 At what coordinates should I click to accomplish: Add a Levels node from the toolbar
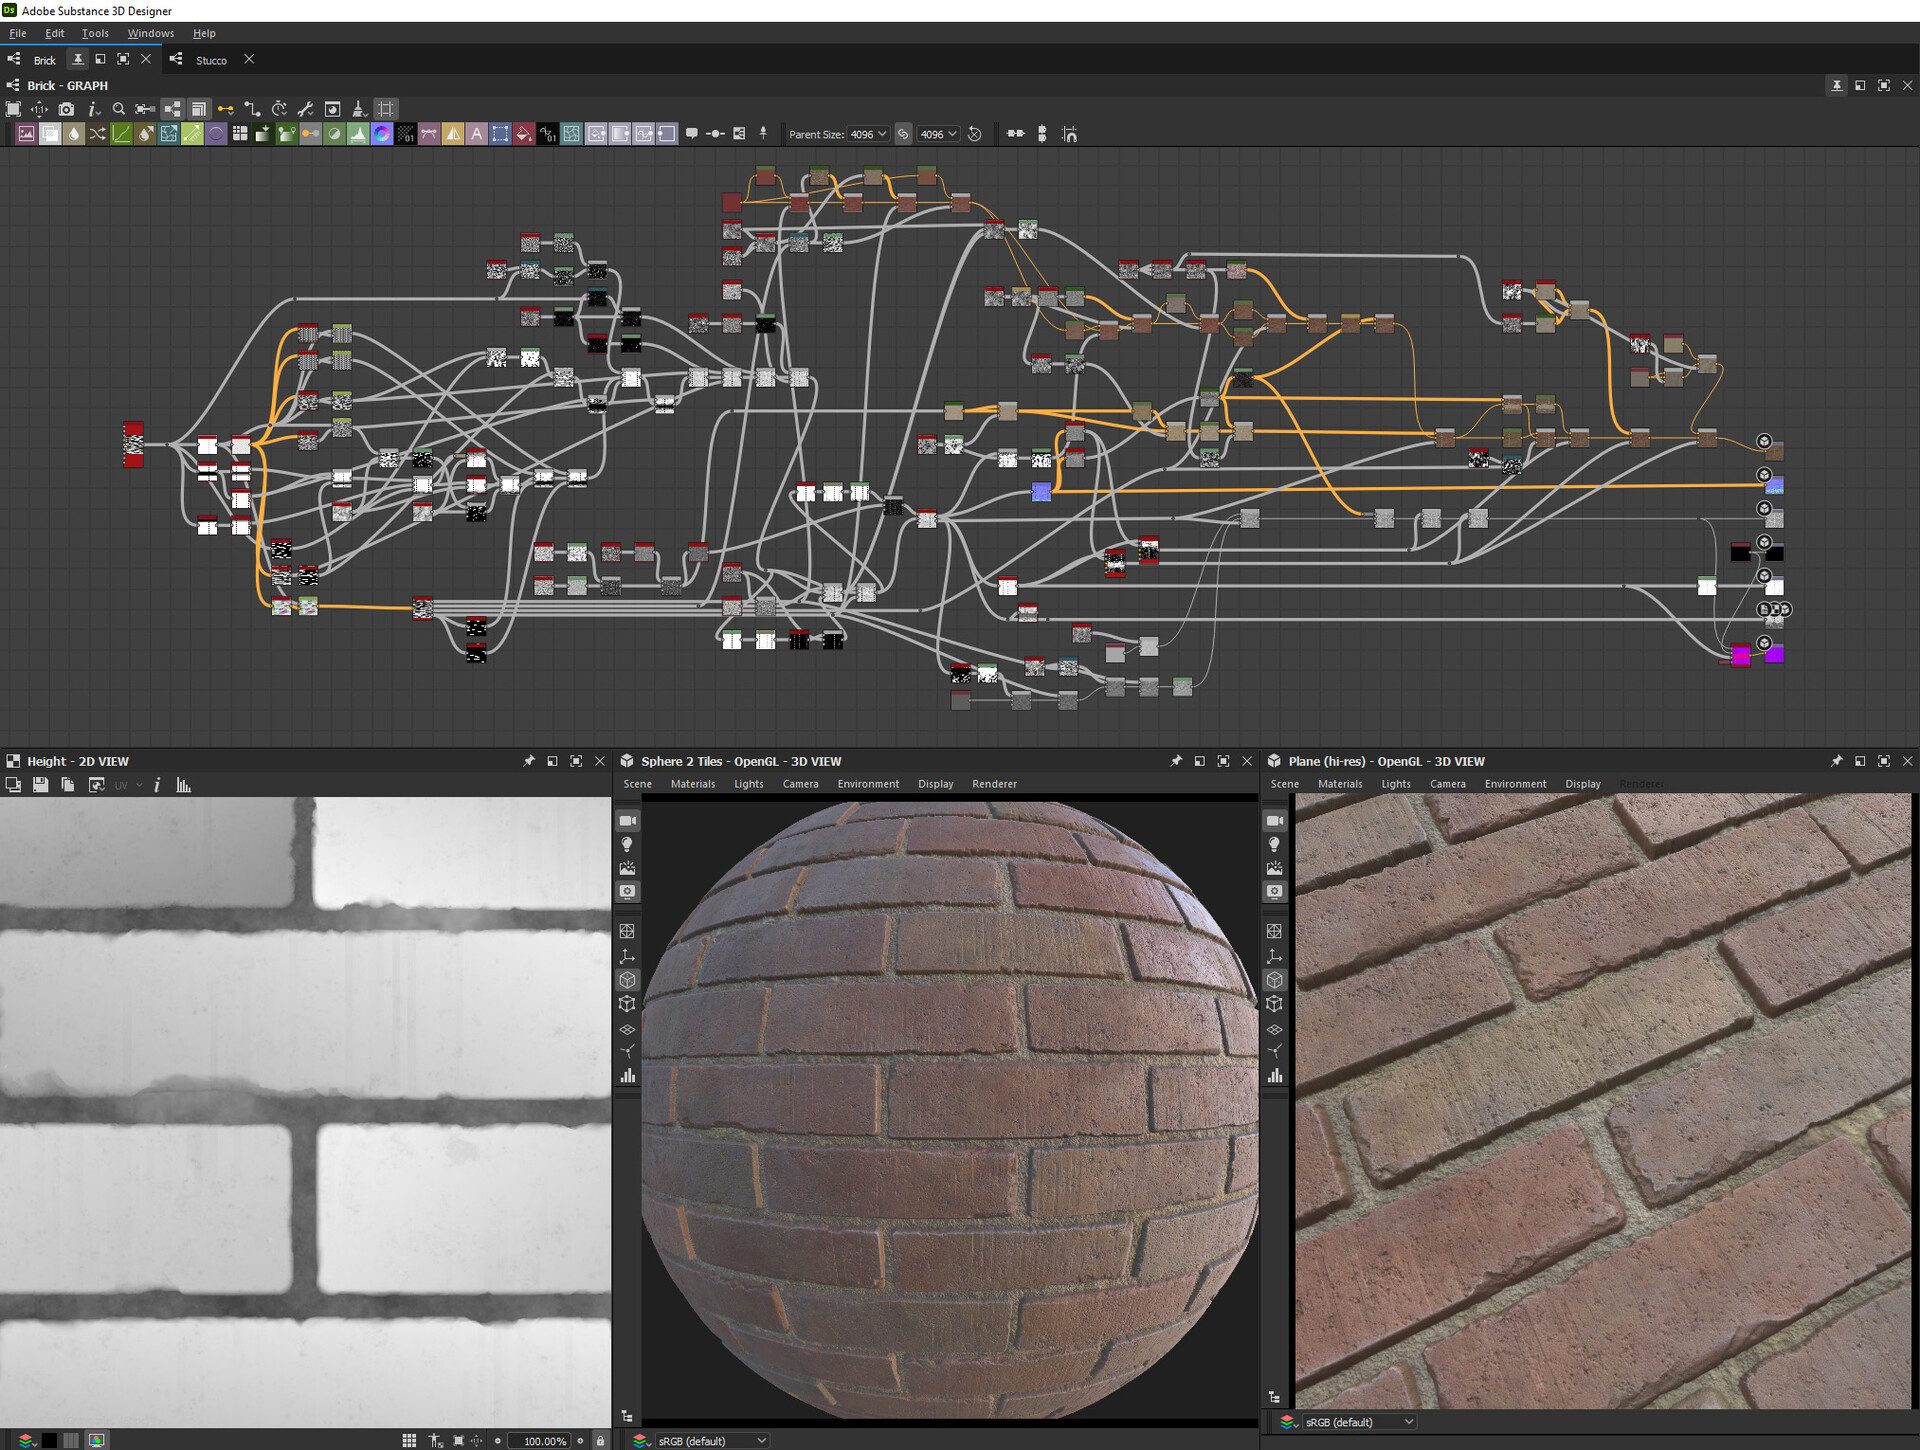[358, 134]
